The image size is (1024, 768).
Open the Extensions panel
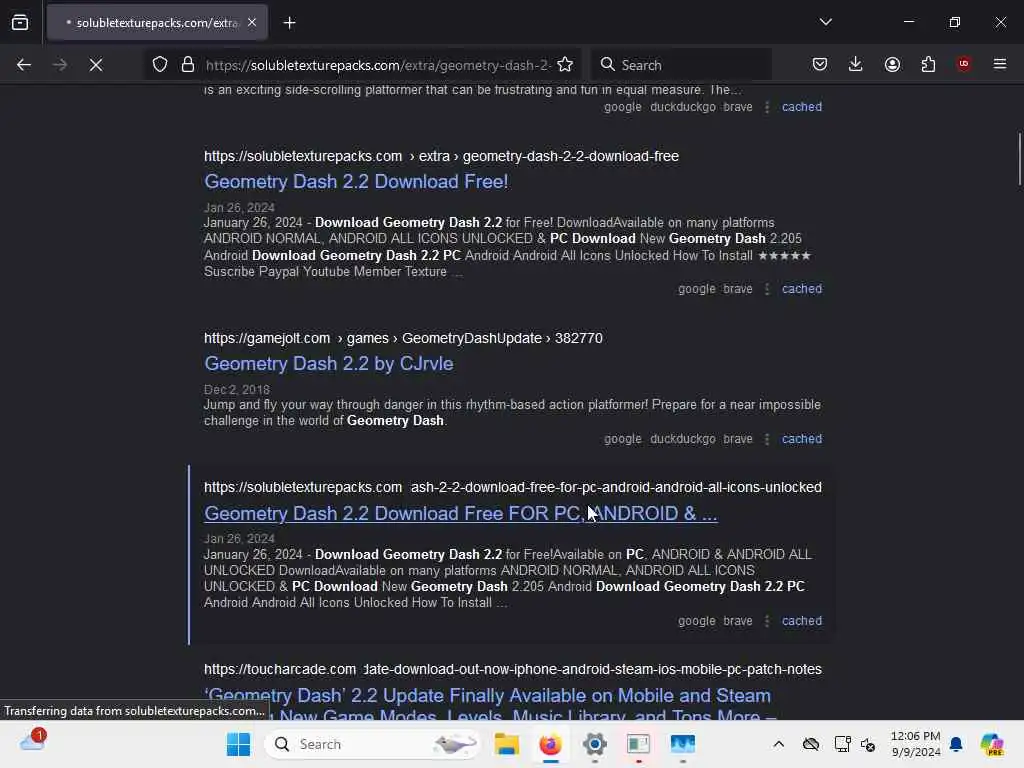tap(928, 64)
